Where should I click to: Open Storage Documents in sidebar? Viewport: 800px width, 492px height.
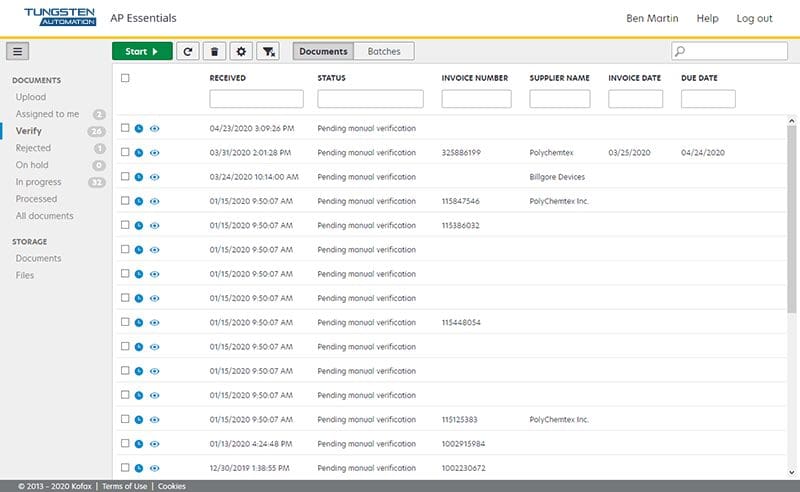pos(38,258)
